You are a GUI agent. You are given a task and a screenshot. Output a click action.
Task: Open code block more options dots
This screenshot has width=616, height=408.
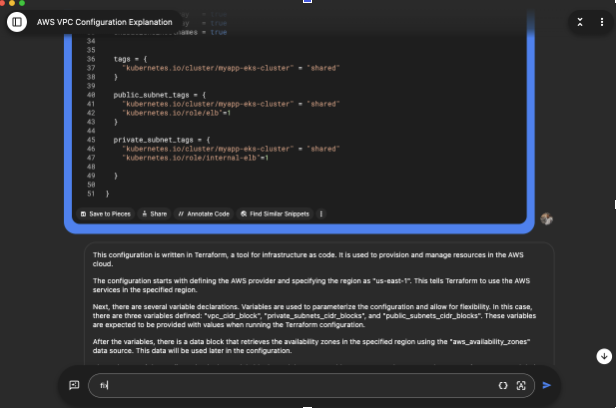pos(321,213)
